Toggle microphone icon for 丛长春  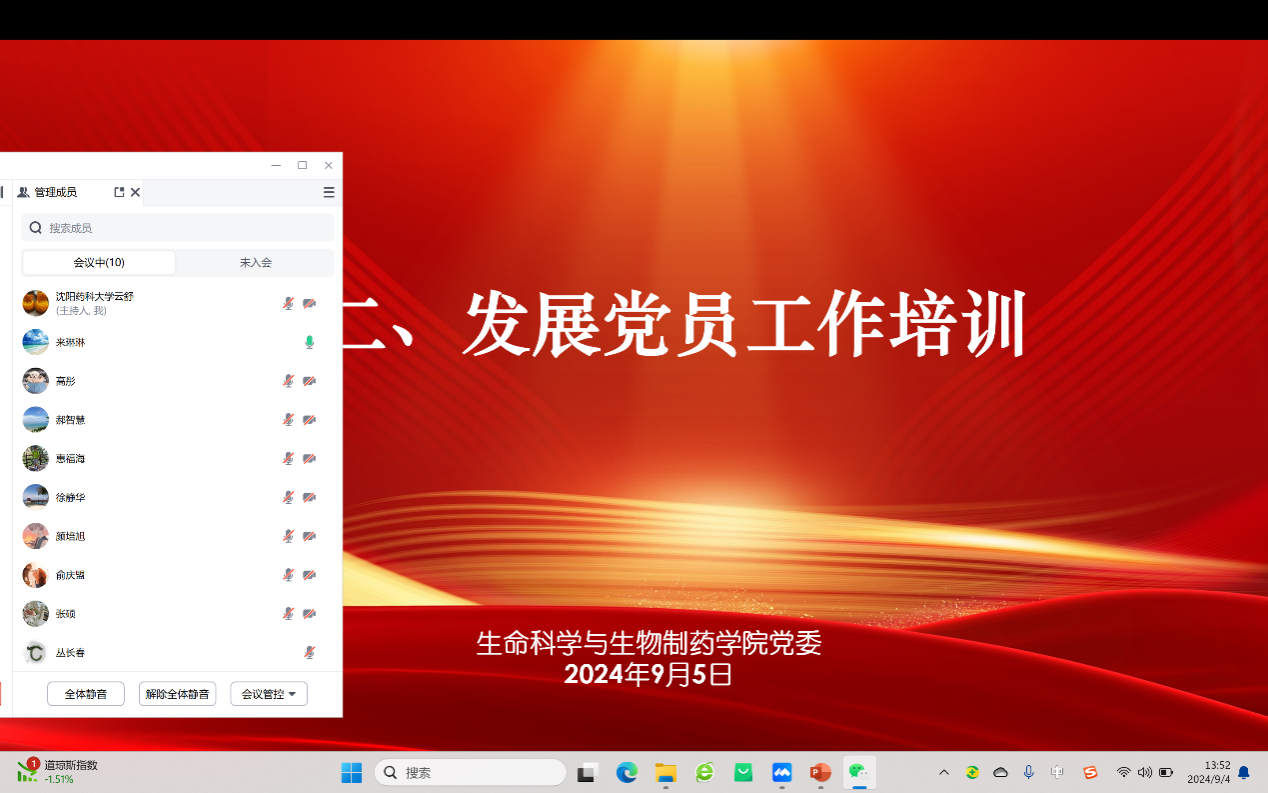pyautogui.click(x=309, y=653)
